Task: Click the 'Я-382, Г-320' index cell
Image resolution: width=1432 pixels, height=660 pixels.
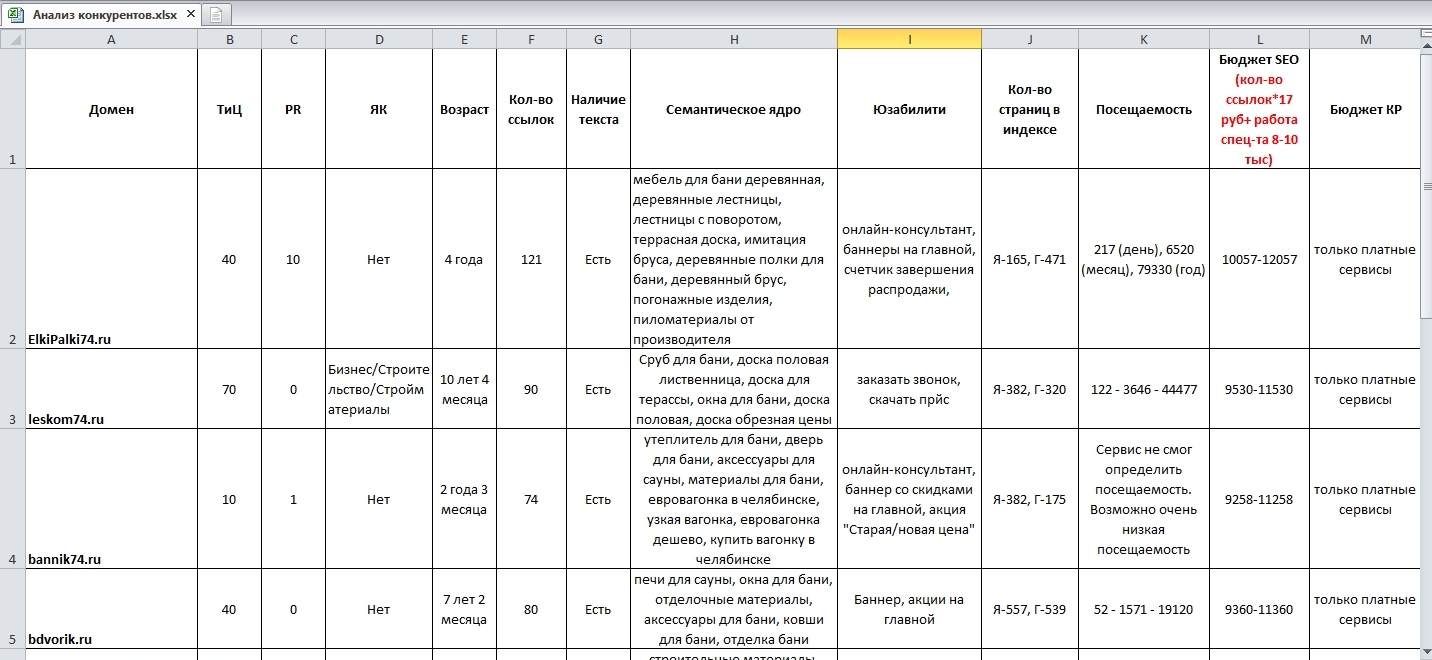Action: click(x=1030, y=389)
